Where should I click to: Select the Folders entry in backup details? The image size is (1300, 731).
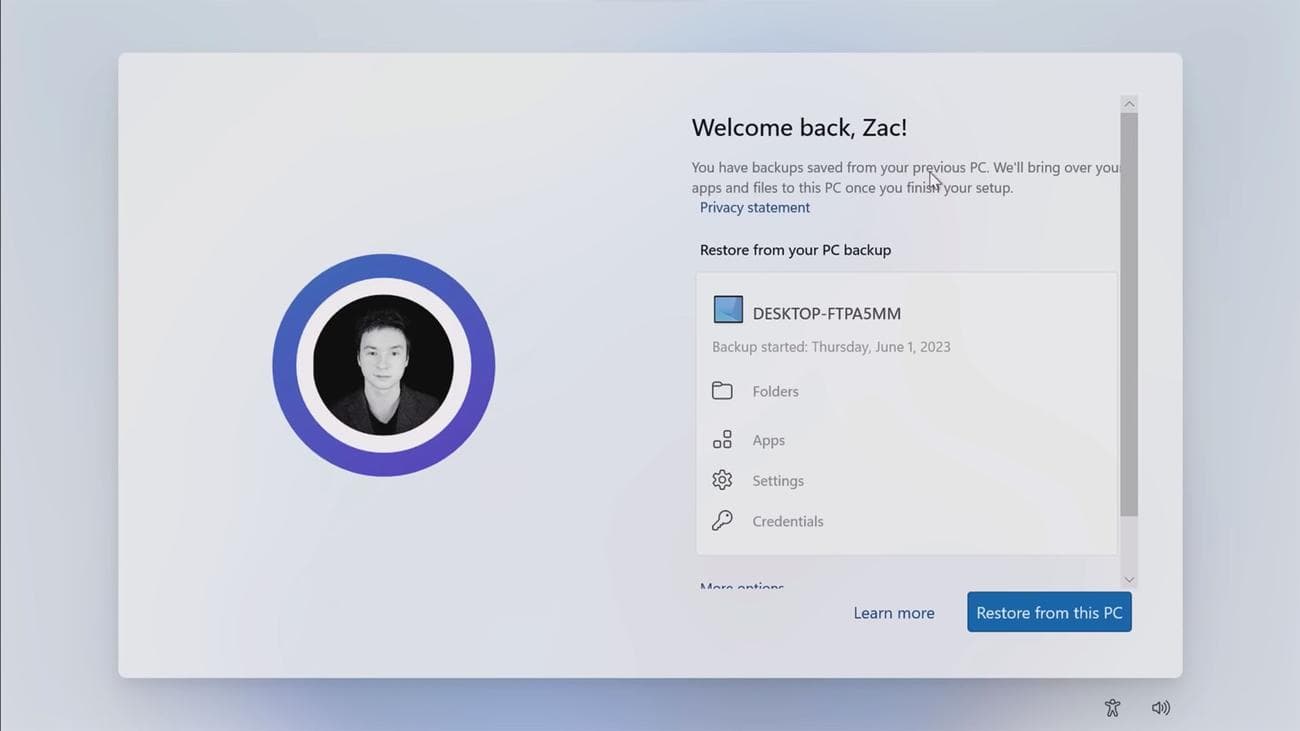[775, 391]
